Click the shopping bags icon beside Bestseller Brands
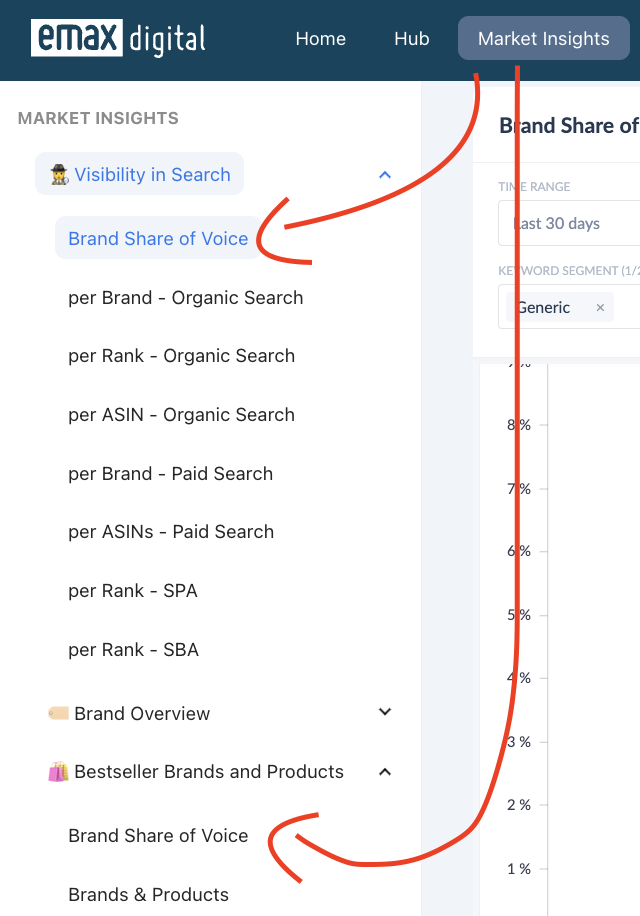Image resolution: width=640 pixels, height=916 pixels. tap(58, 772)
